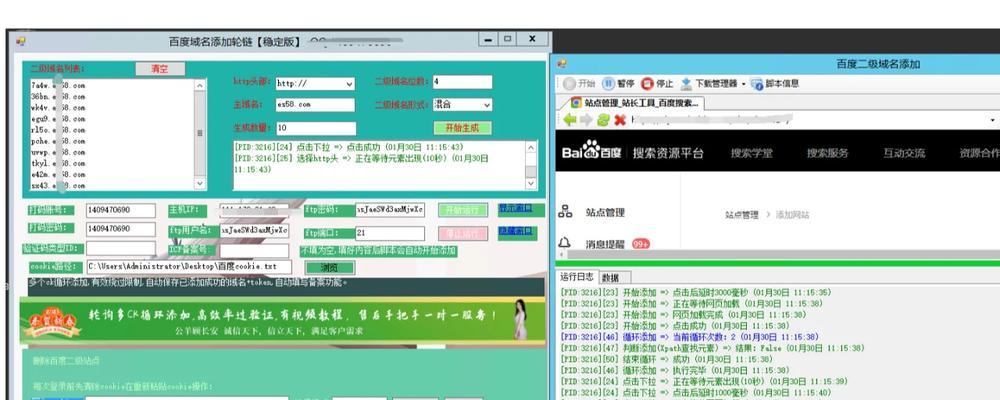Click the chrome icon on the browser tab
Image resolution: width=1000 pixels, height=400 pixels.
point(575,103)
